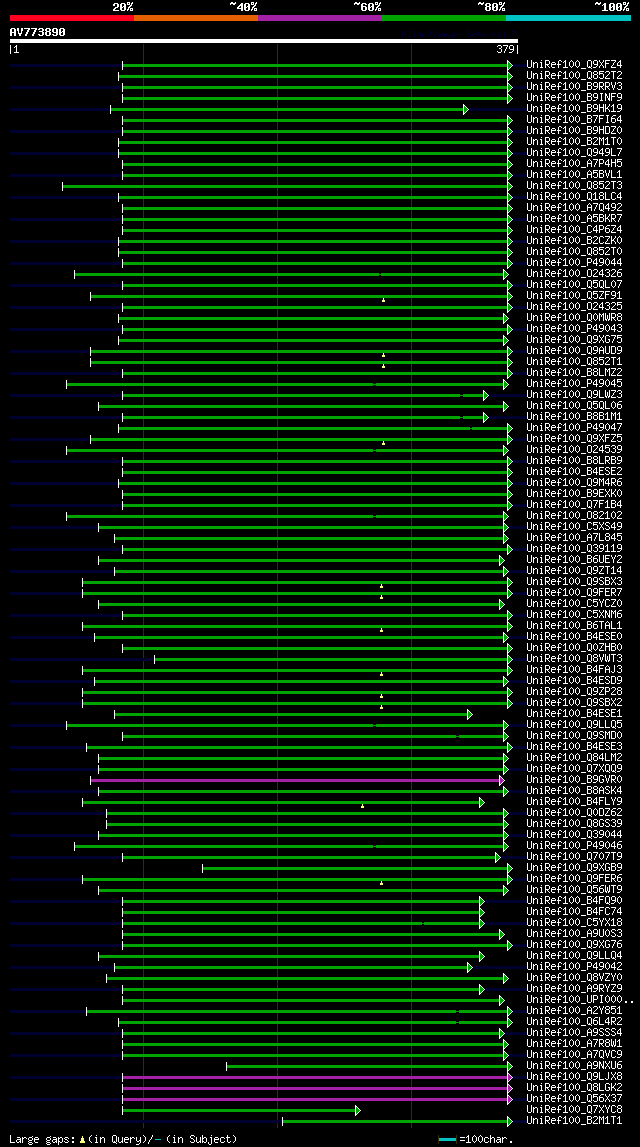
Task: Select the UniRef100_A7Q492 label
Action: click(x=574, y=208)
